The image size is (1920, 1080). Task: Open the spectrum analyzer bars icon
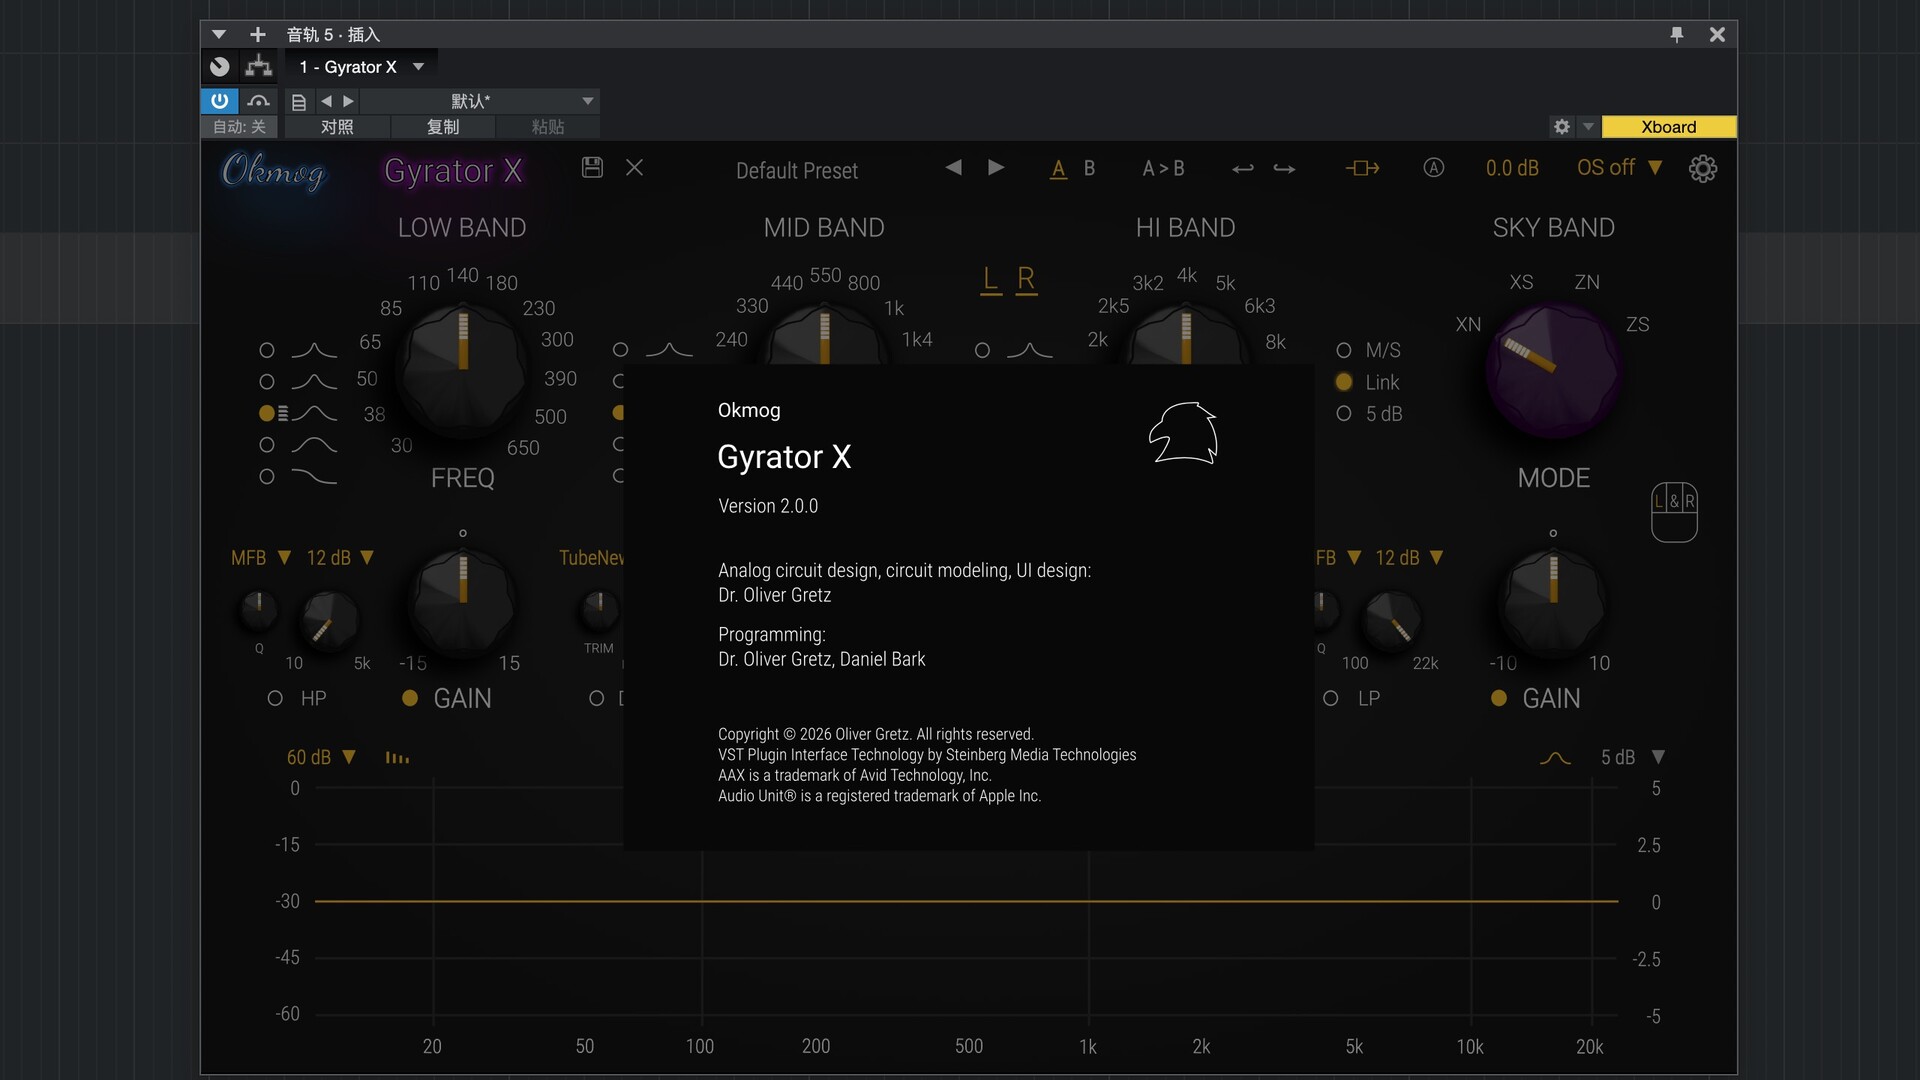(397, 758)
